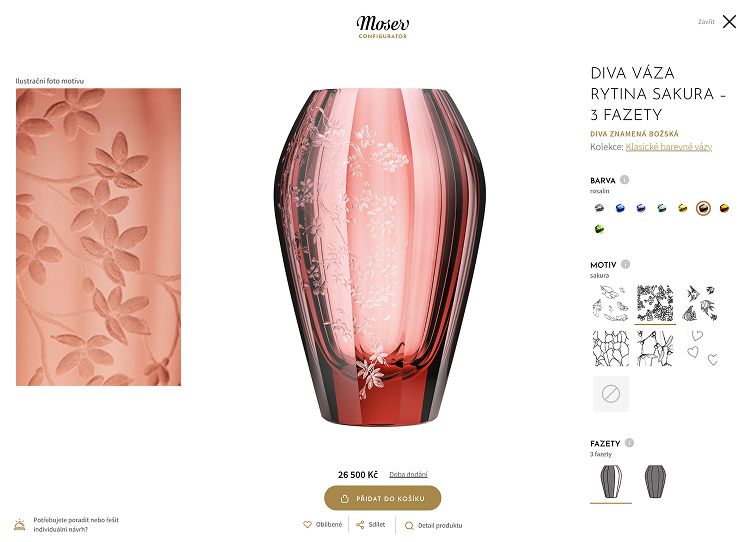The image size is (750, 542).
Task: Add vase to favorites via heart icon
Action: [x=308, y=525]
